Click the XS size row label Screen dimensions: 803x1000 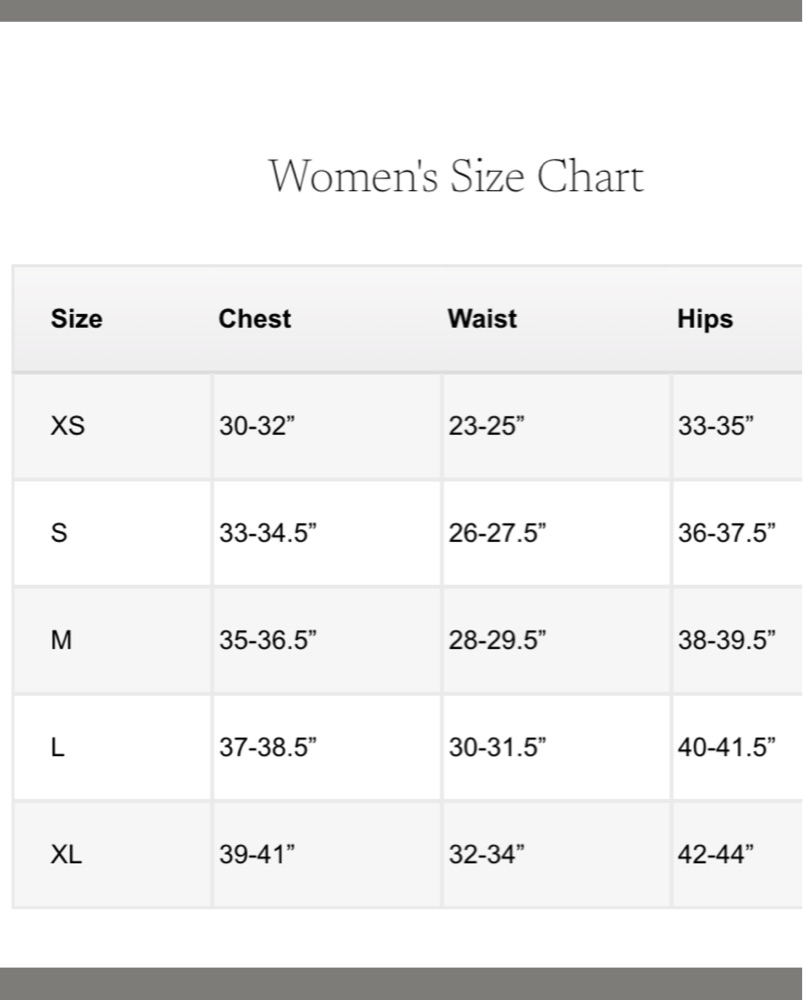pos(68,425)
